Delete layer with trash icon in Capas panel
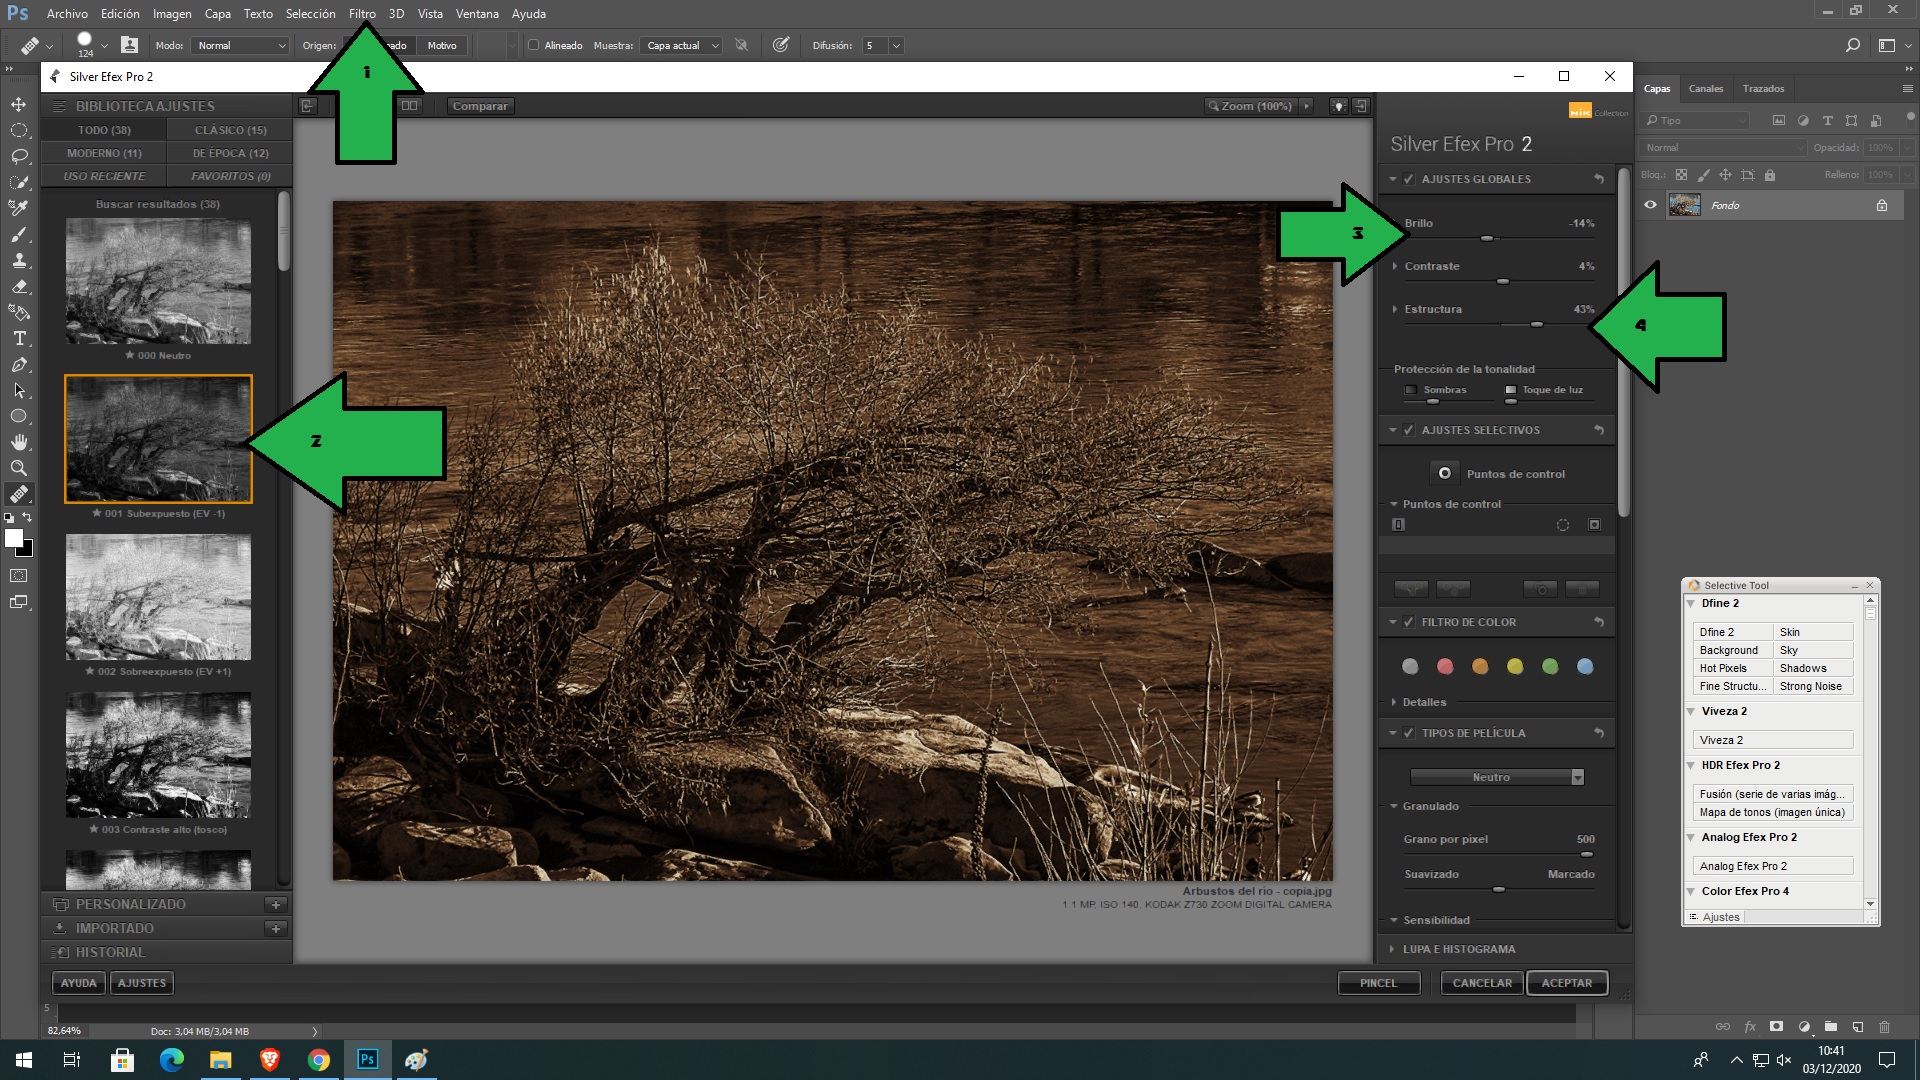The width and height of the screenshot is (1920, 1080). click(1884, 1026)
